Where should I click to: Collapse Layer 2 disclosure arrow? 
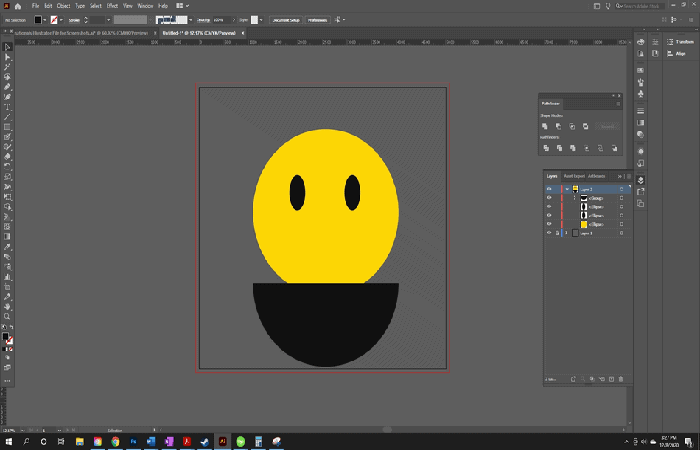567,189
